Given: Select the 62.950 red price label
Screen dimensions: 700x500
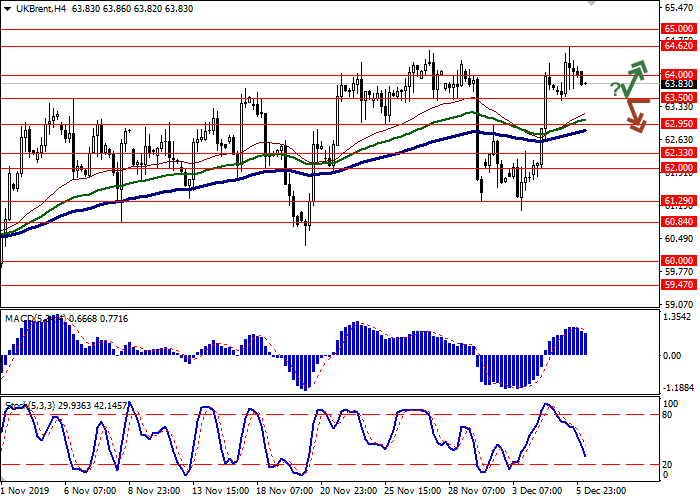Looking at the screenshot, I should (x=678, y=124).
